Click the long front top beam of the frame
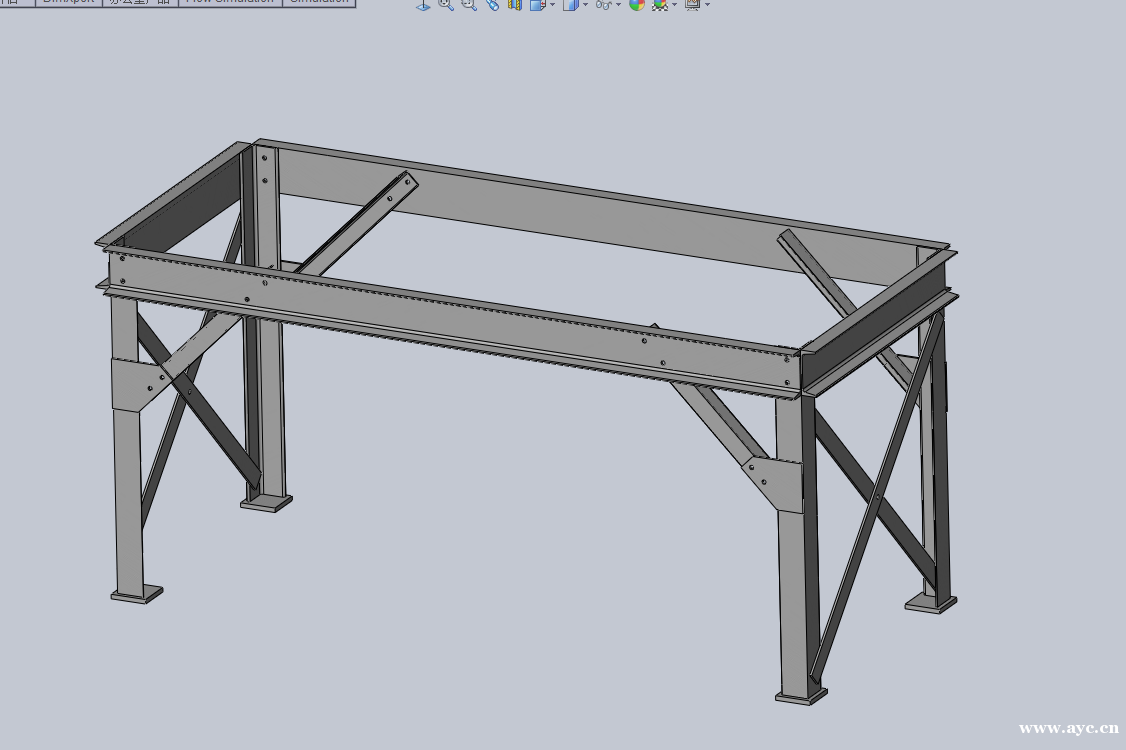Screen dimensions: 1126x750 tap(450, 320)
